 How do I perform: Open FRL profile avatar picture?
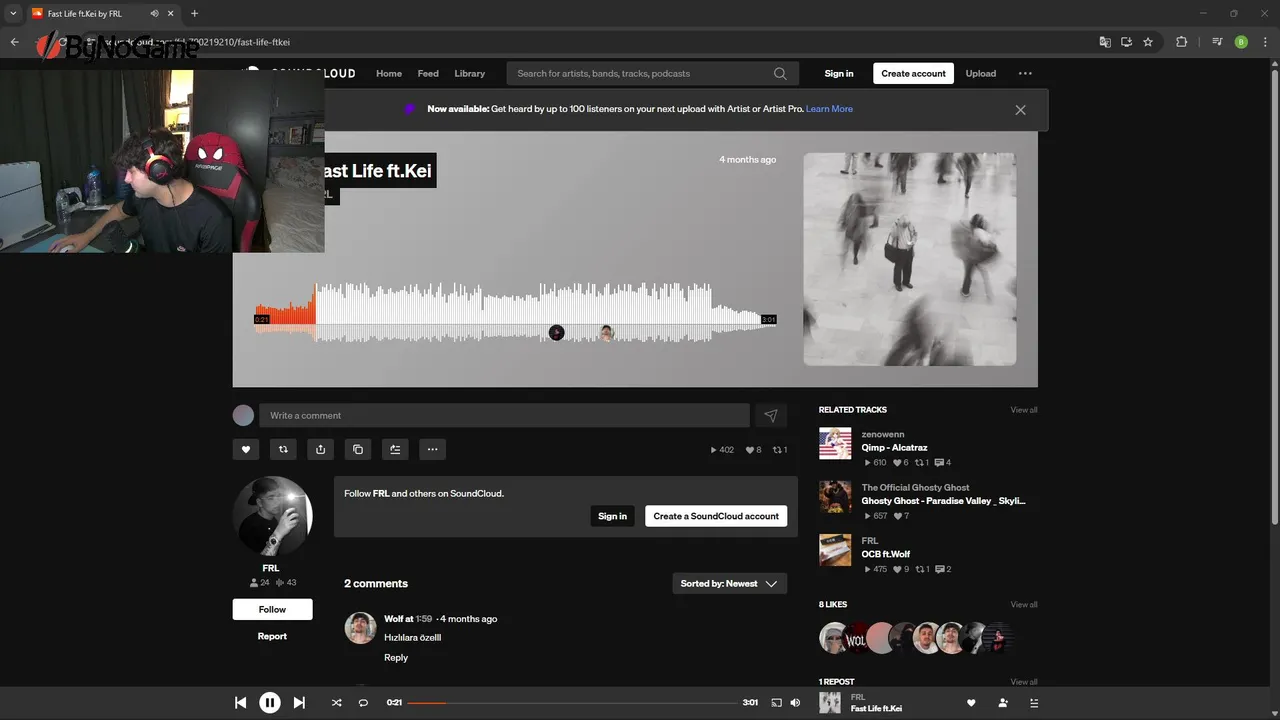coord(272,516)
